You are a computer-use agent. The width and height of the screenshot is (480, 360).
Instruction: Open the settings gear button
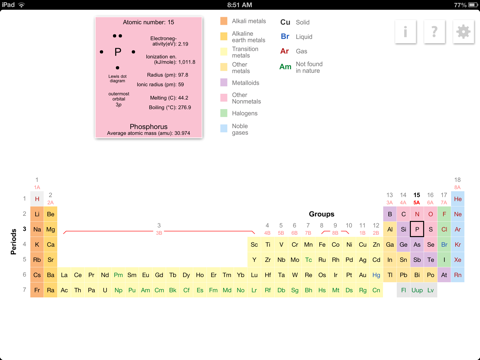pos(463,32)
